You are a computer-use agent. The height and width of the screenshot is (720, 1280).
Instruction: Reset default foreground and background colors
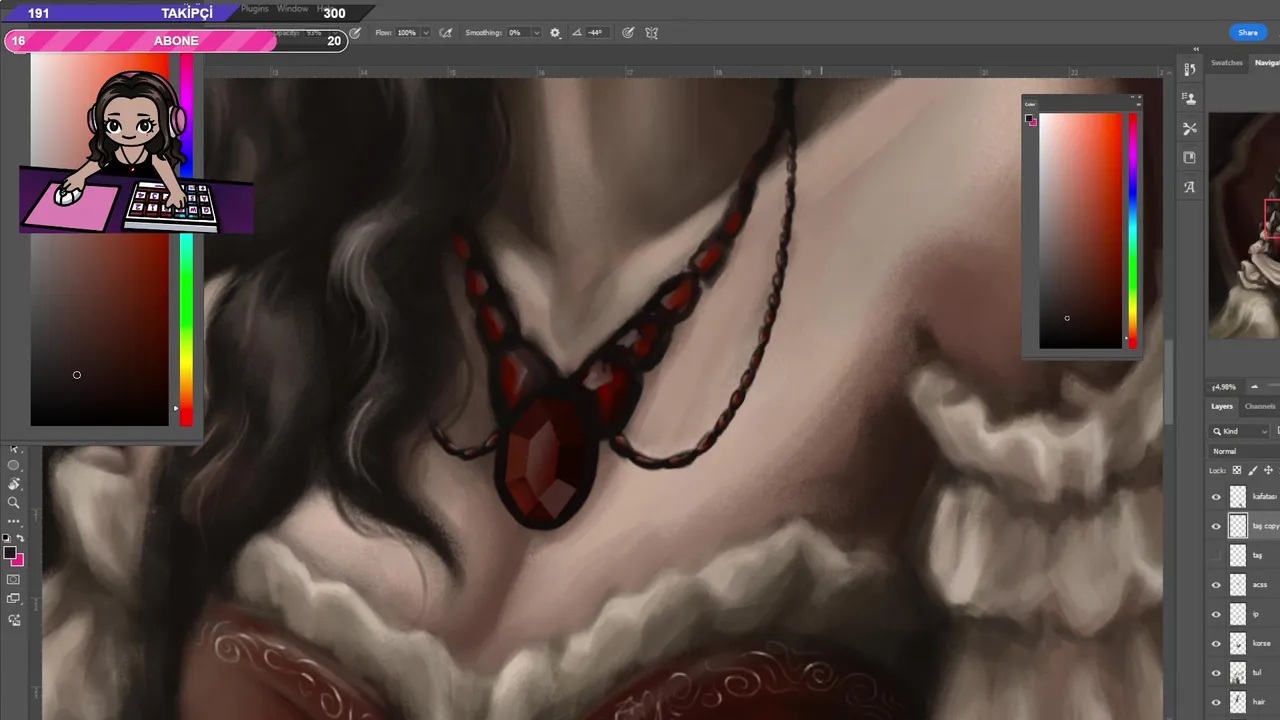point(6,538)
